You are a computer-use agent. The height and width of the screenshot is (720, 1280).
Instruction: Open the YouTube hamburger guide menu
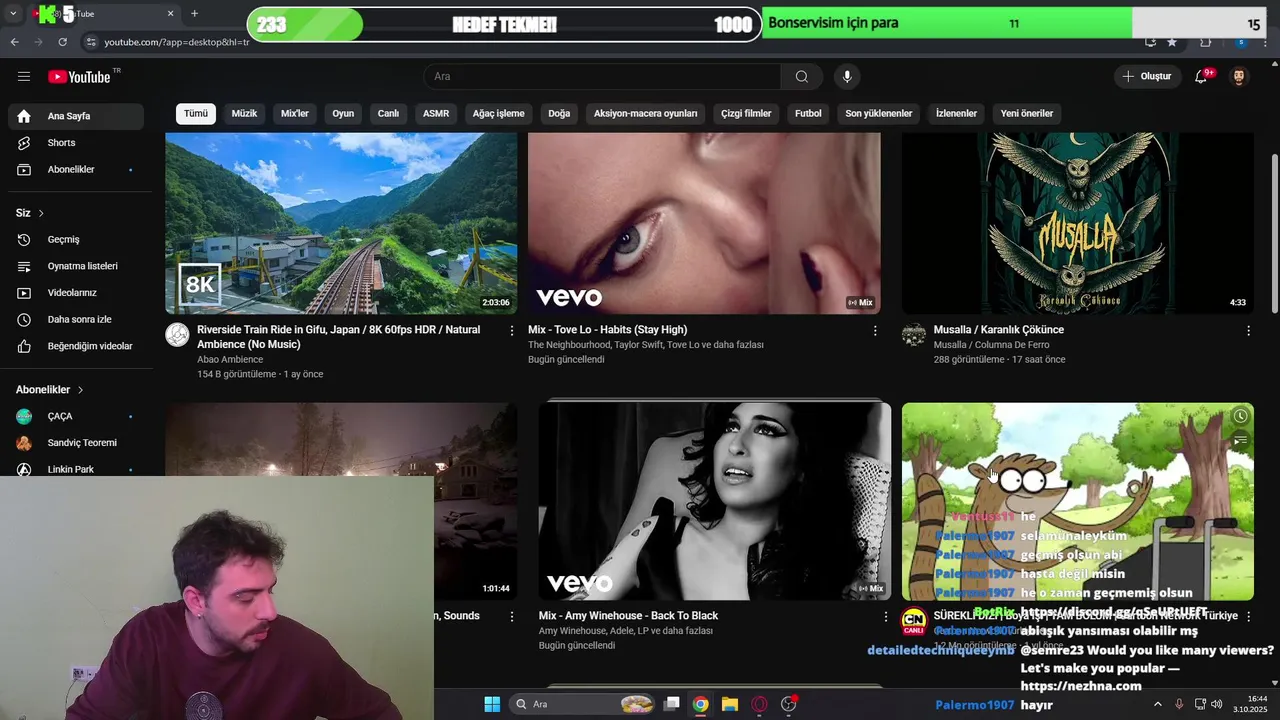pos(24,77)
